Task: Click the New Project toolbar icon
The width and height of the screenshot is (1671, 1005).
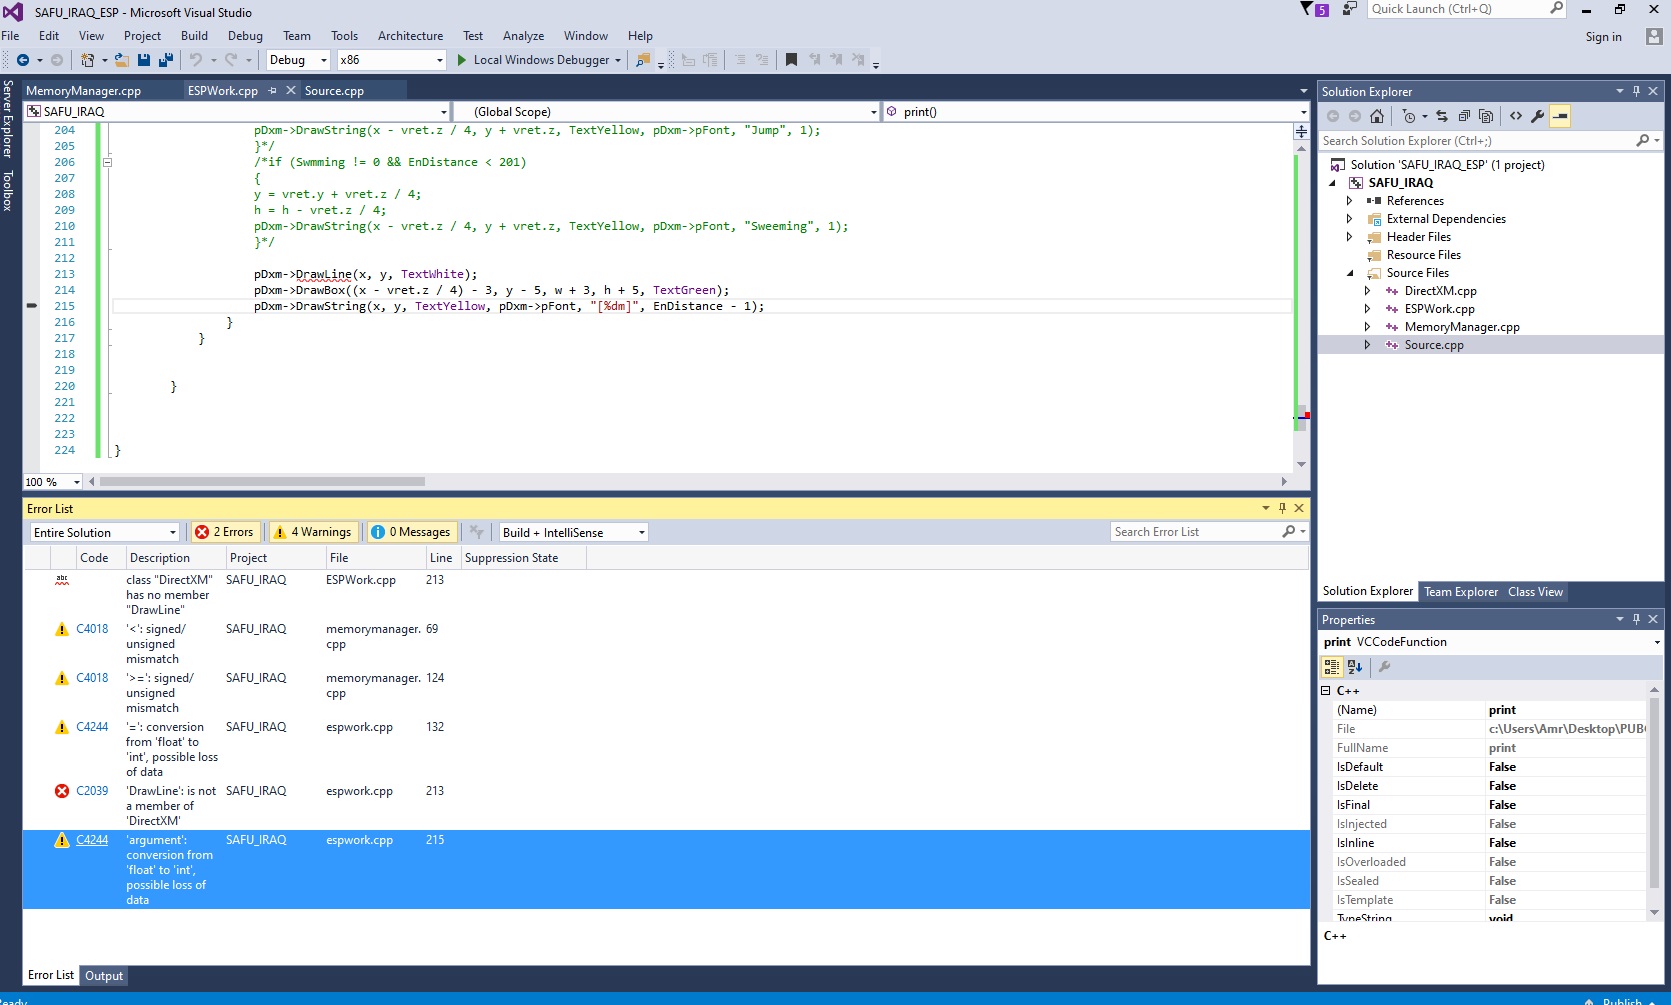Action: 88,60
